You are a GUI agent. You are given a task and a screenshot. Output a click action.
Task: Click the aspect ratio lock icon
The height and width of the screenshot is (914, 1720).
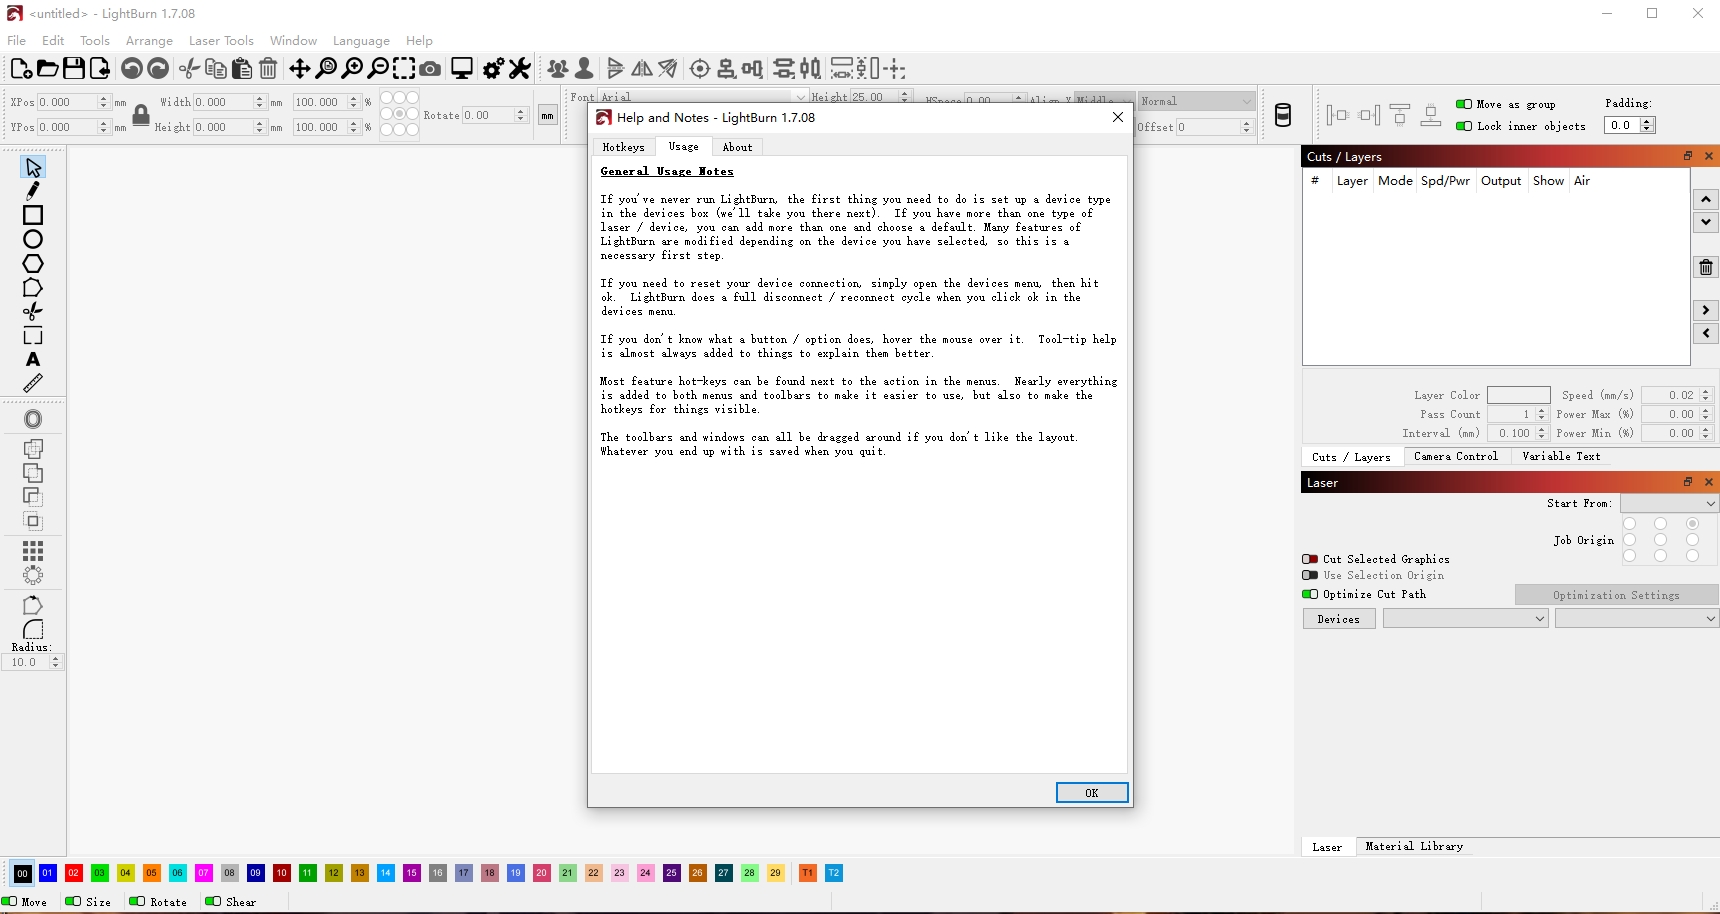click(141, 115)
